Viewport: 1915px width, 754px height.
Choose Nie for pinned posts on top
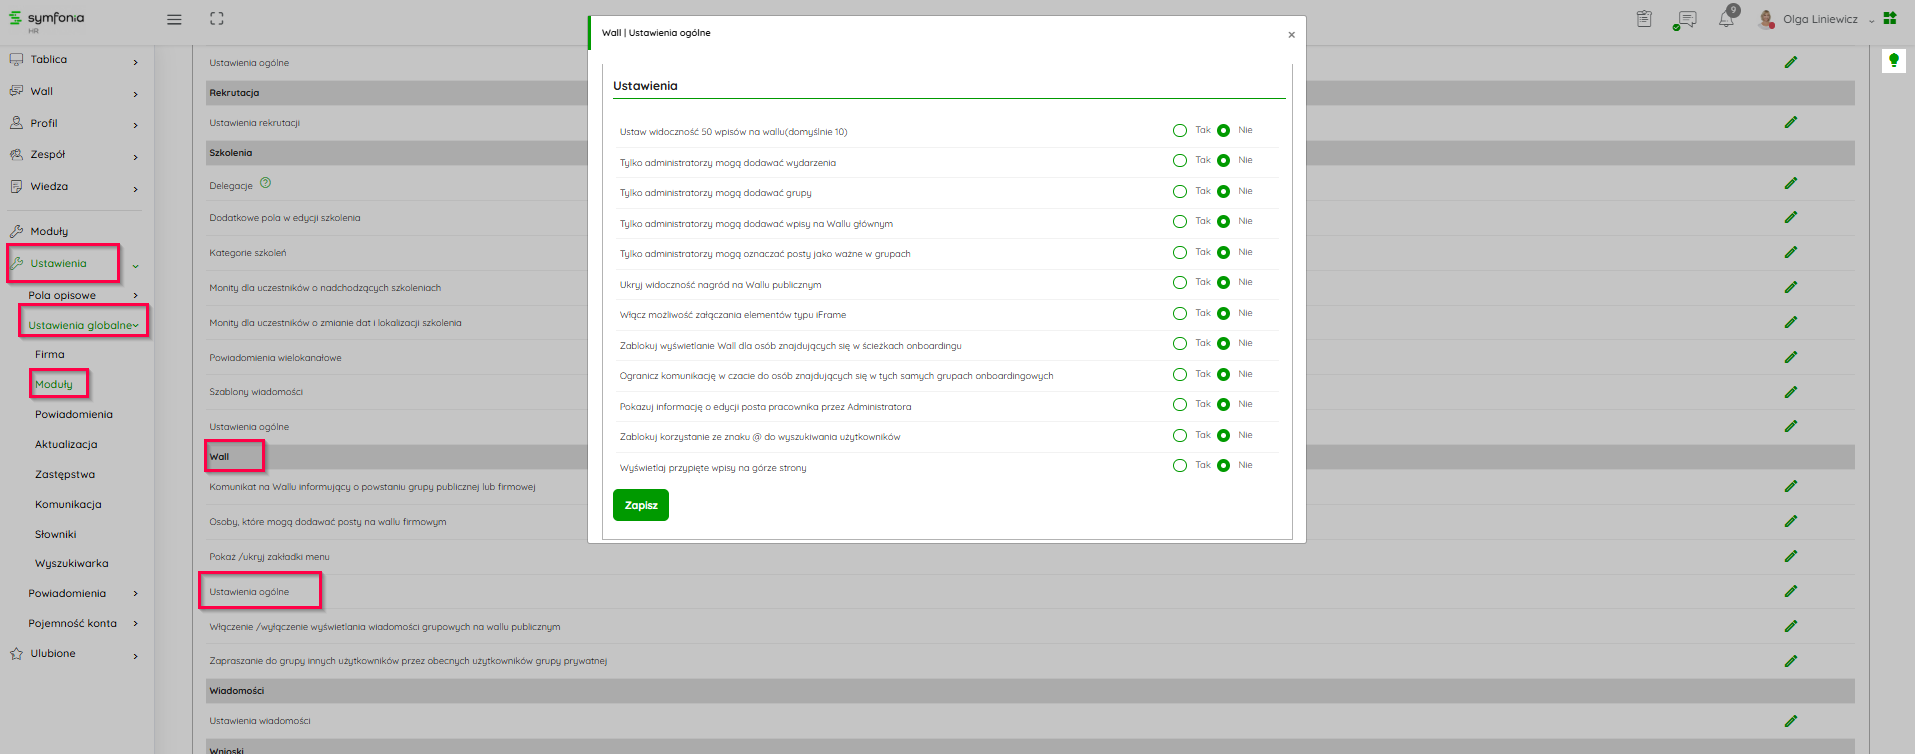(x=1223, y=466)
